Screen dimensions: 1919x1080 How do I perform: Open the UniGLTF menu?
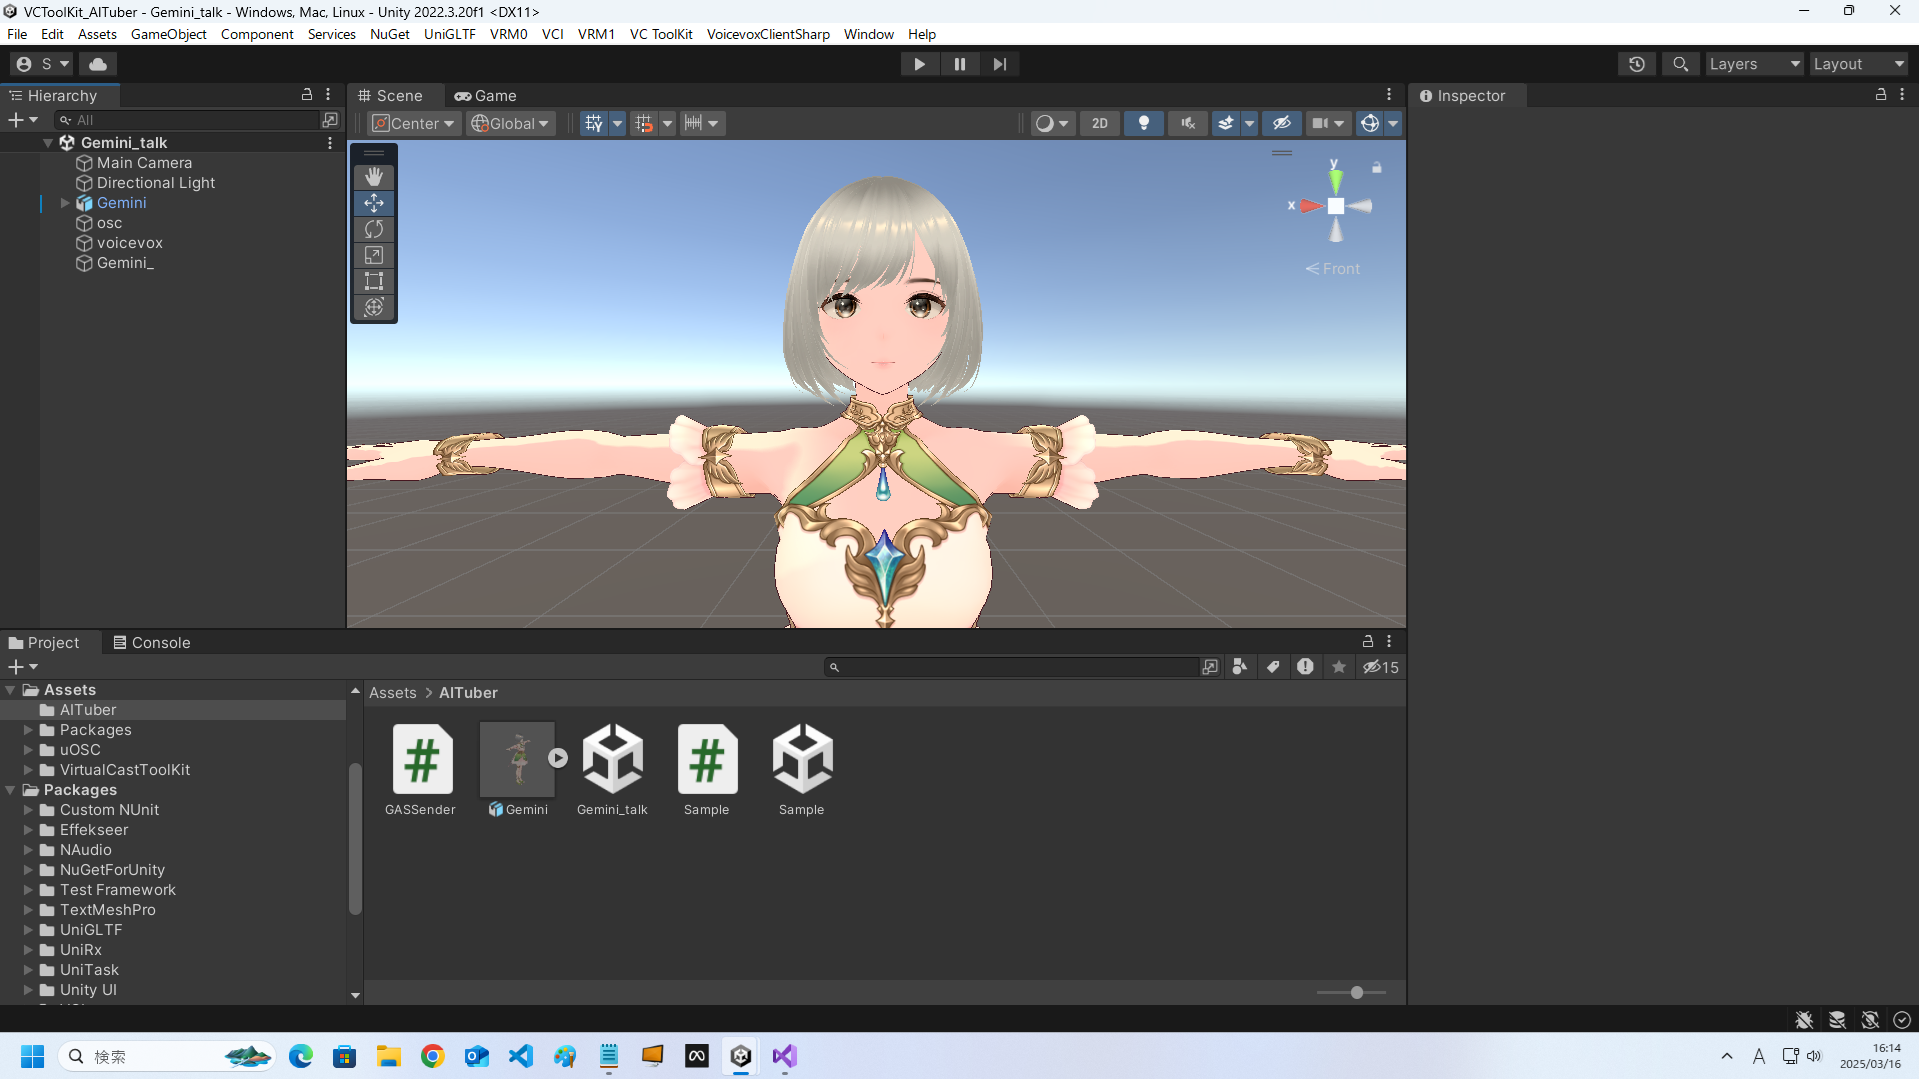tap(450, 34)
